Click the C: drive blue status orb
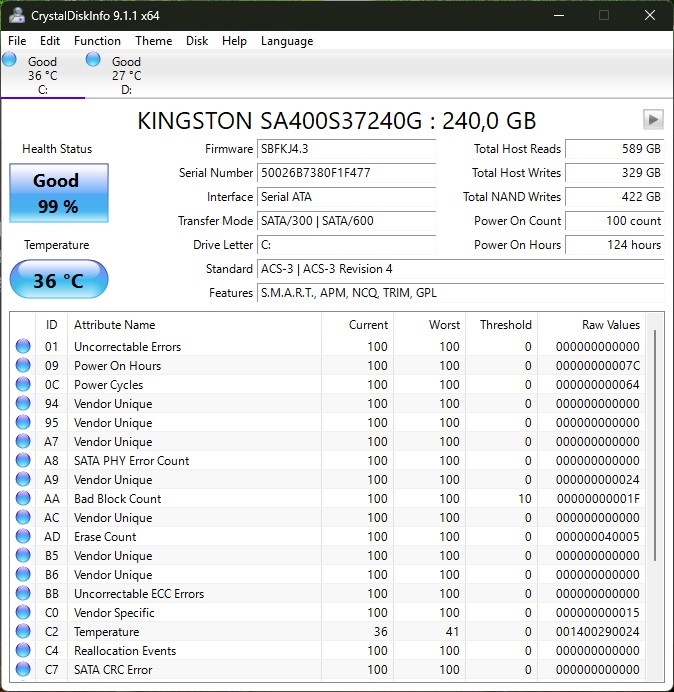674x692 pixels. (9, 59)
